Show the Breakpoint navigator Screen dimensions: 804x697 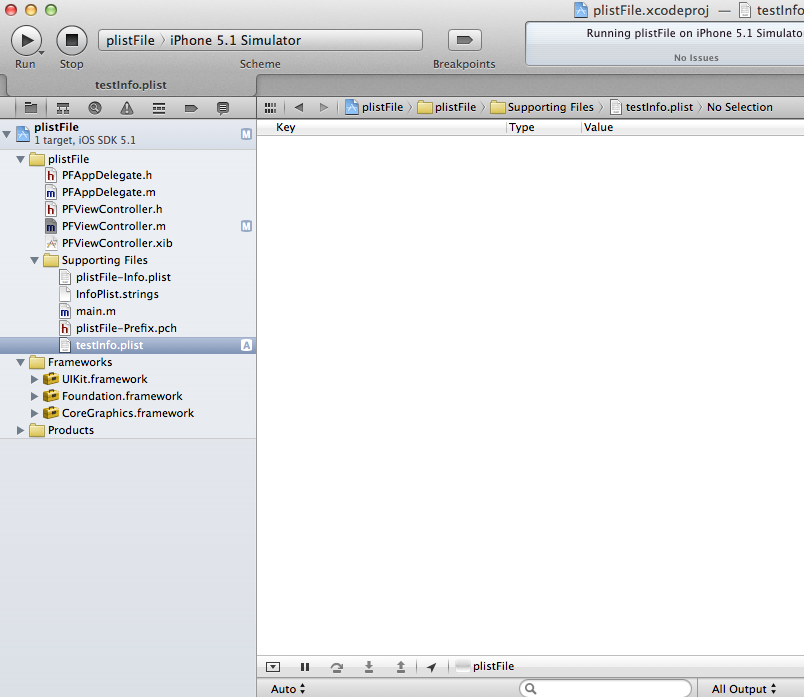click(x=191, y=108)
